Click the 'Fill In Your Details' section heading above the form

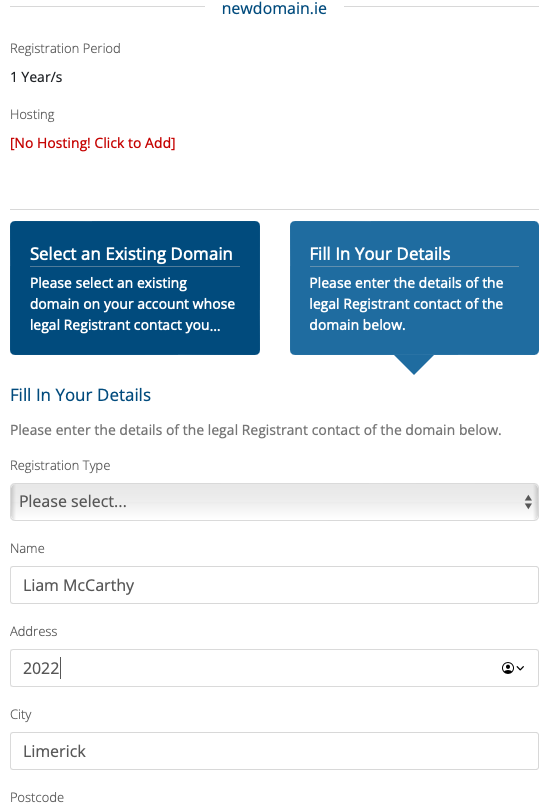[81, 395]
